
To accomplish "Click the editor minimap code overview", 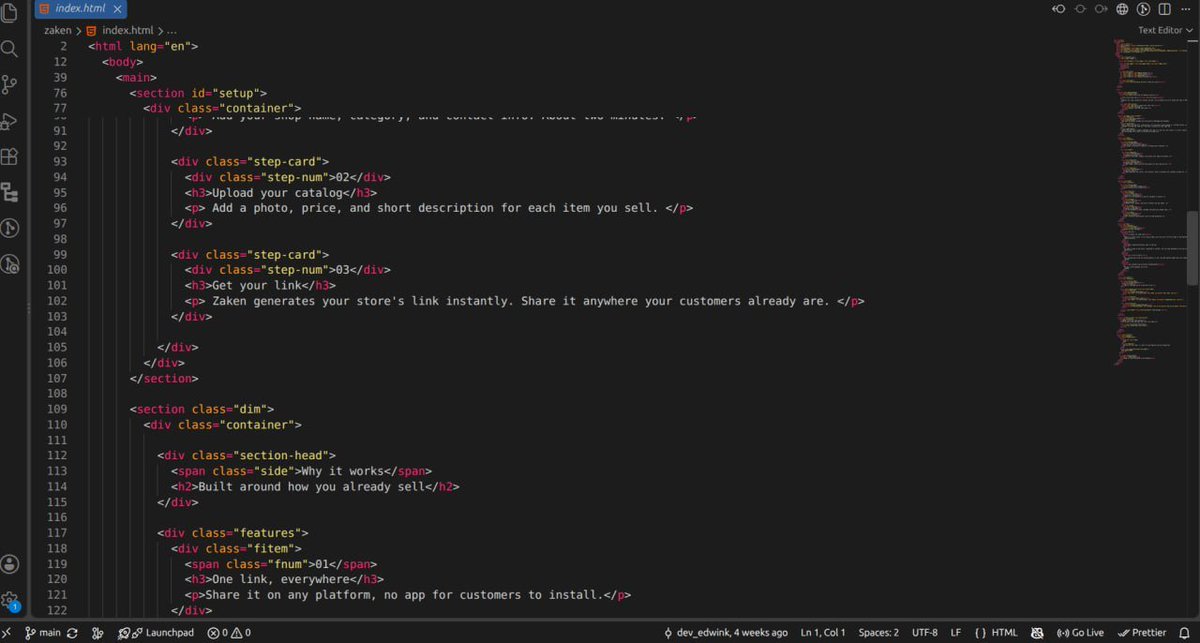I will pos(1149,200).
